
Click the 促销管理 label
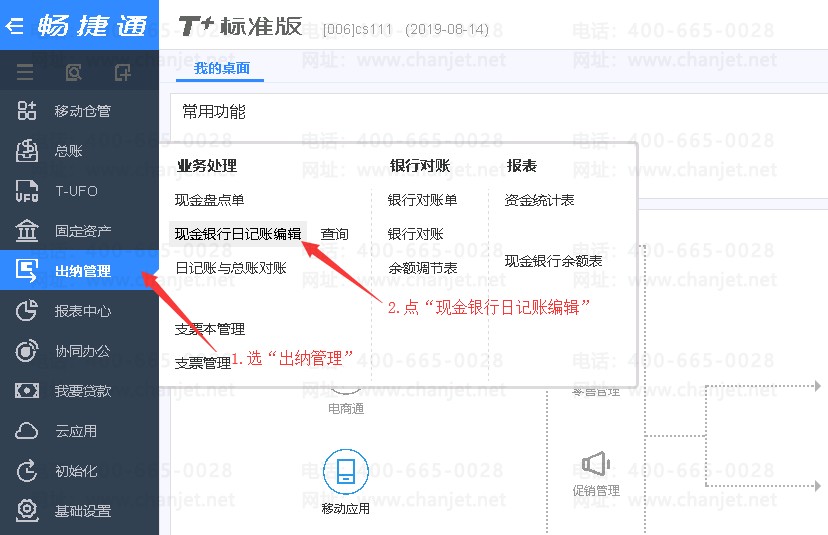[596, 491]
